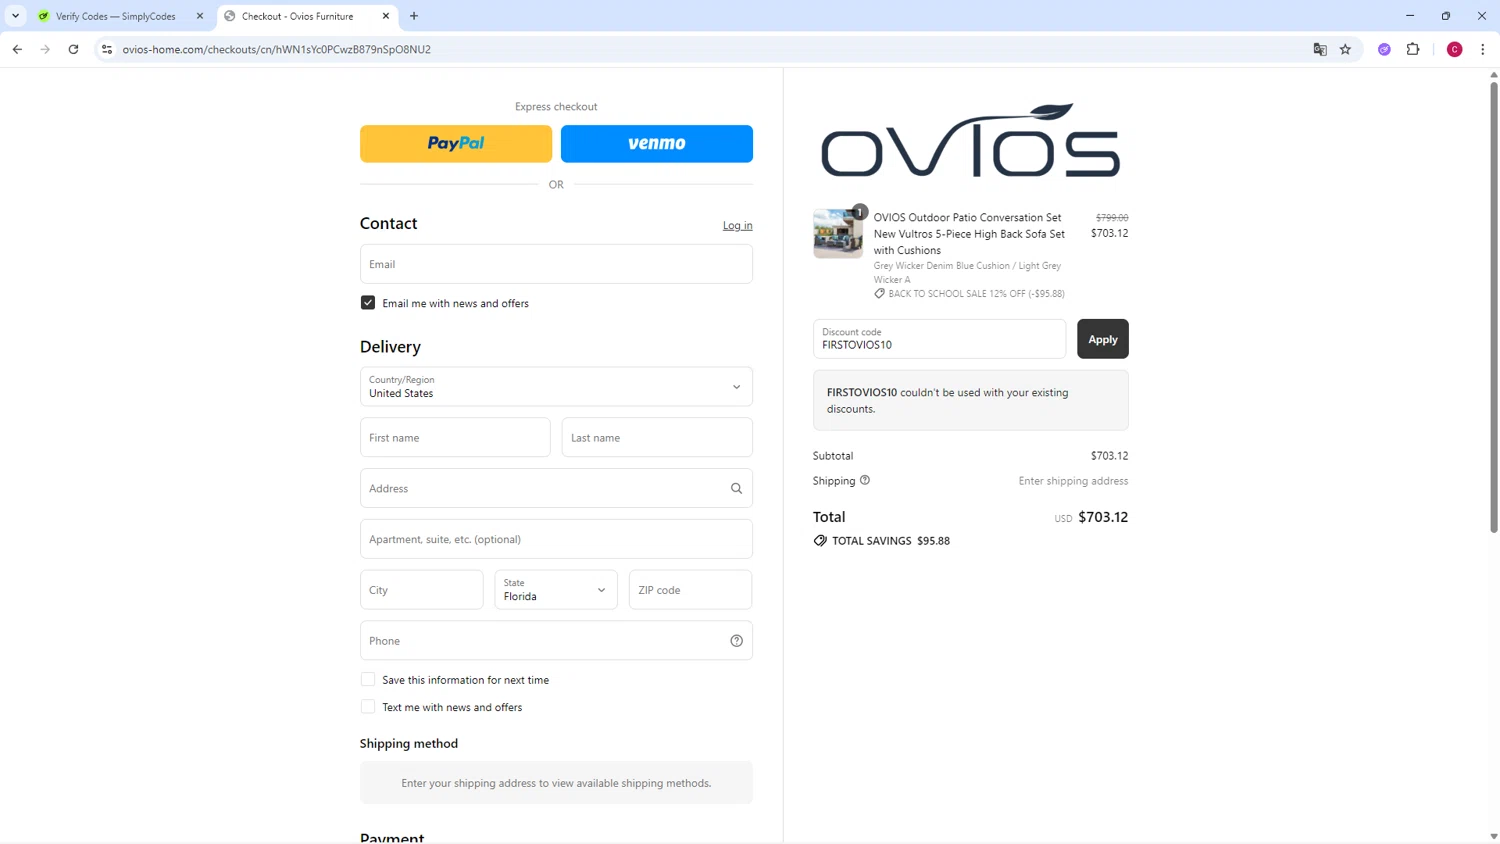Click the total savings tag icon
The height and width of the screenshot is (844, 1500).
pyautogui.click(x=820, y=540)
